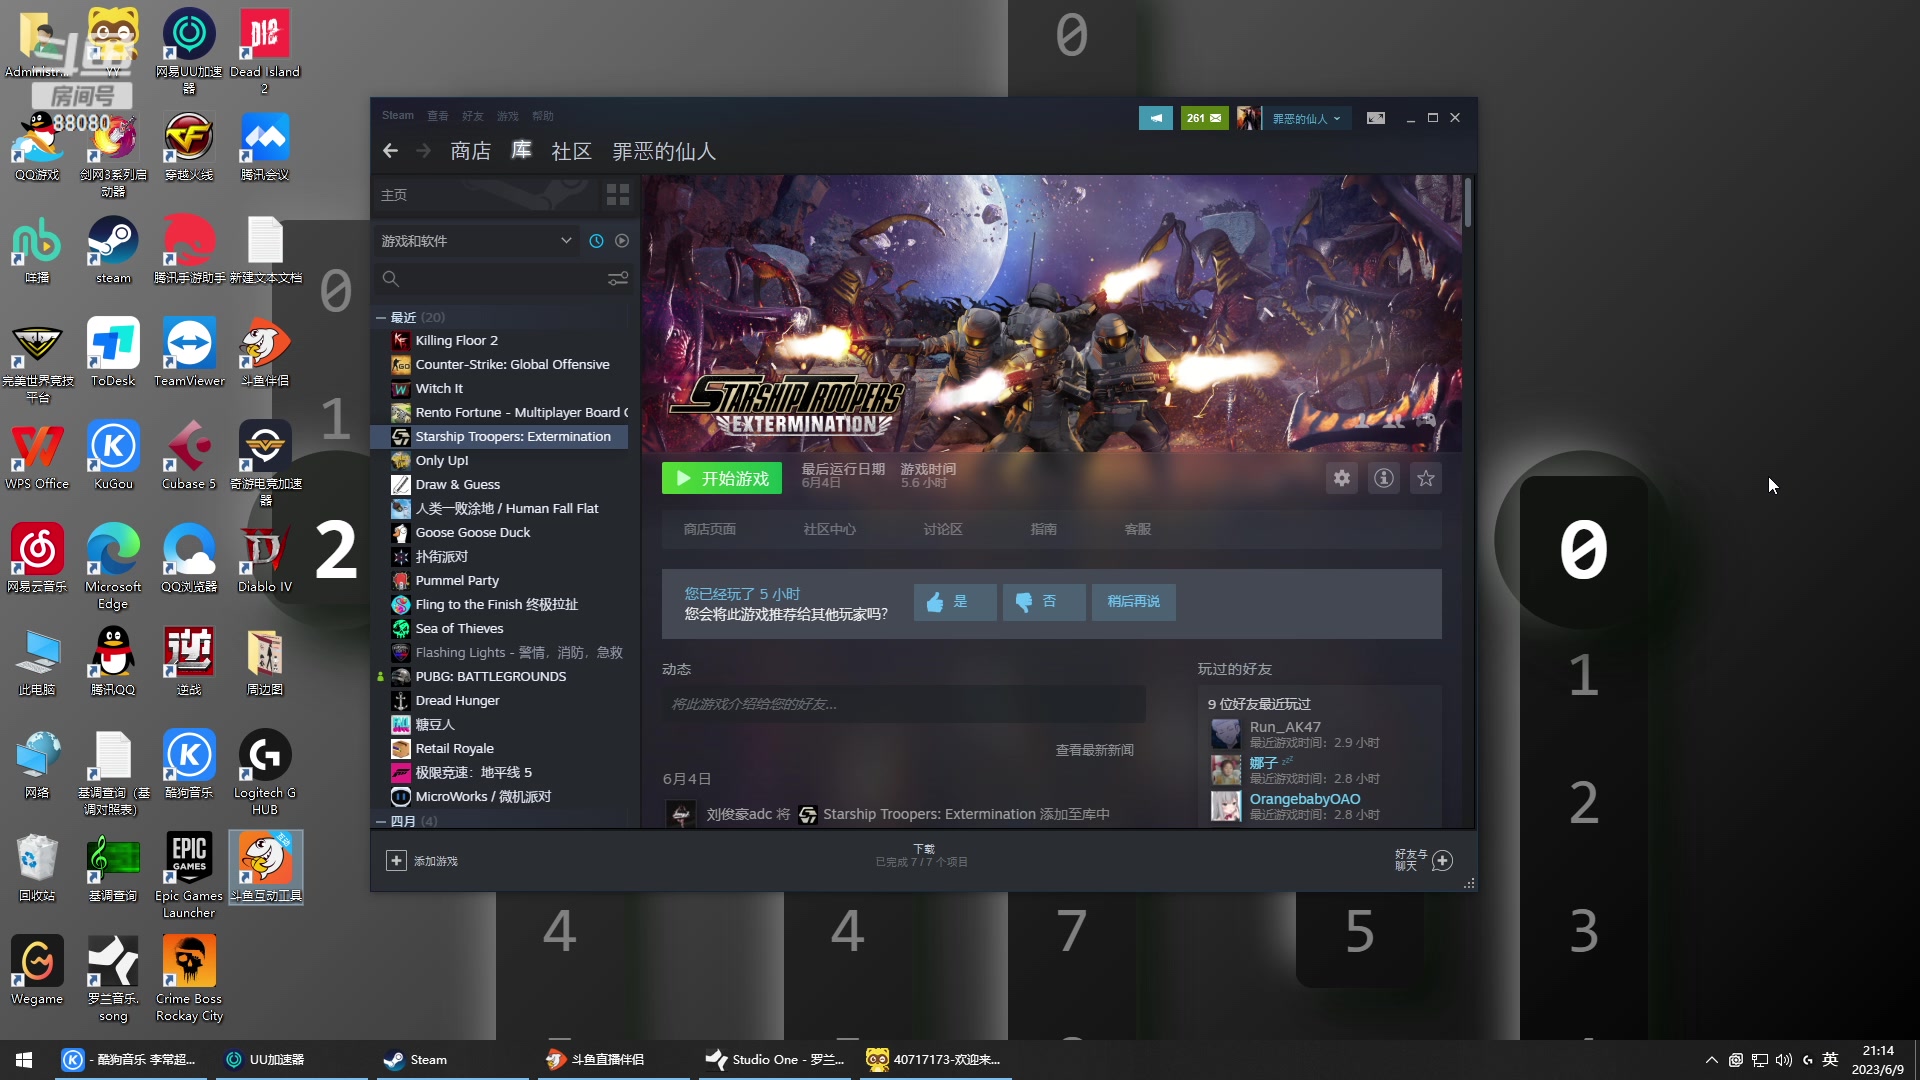Recommend game with thumbs-up 是 button
Screen dimensions: 1920x1080
pyautogui.click(x=954, y=602)
